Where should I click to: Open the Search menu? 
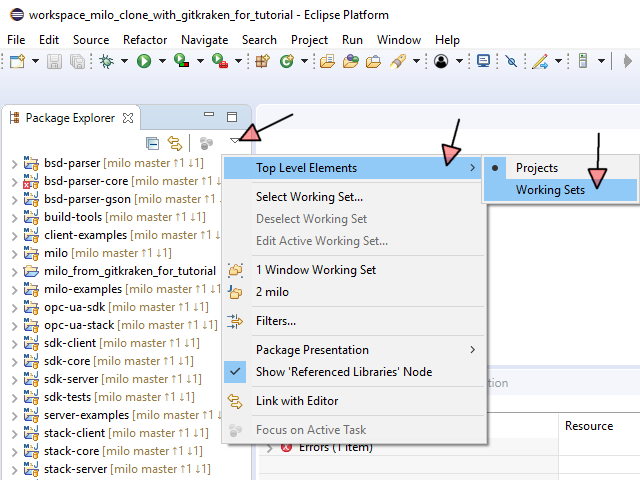(x=259, y=40)
